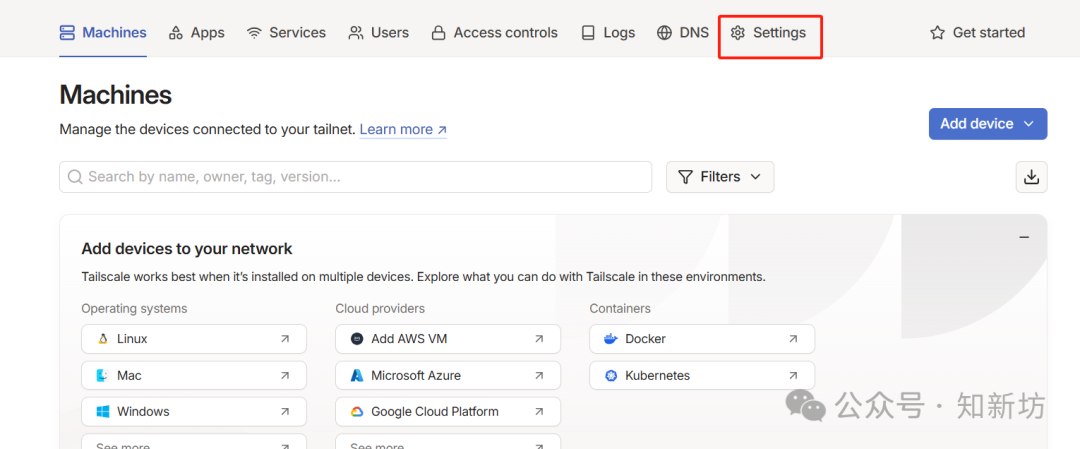
Task: Click the Get started button
Action: pos(977,33)
